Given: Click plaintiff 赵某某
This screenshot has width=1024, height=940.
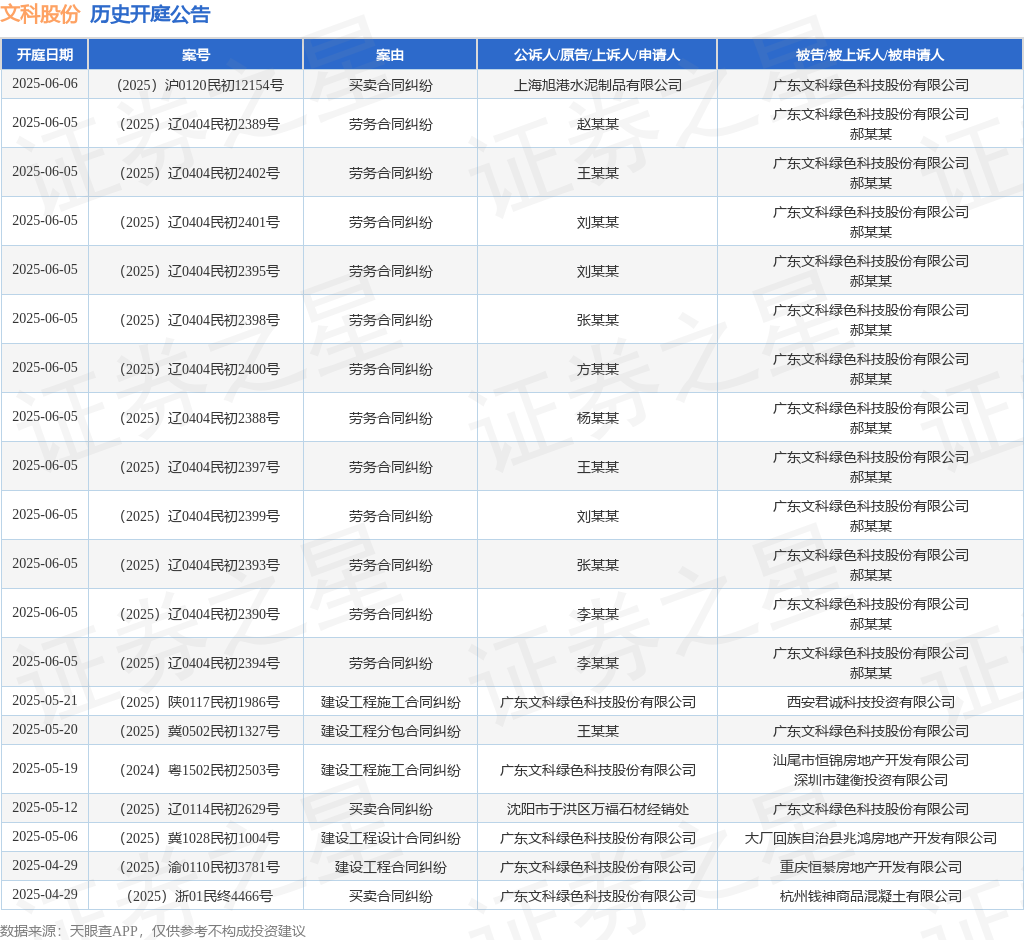Looking at the screenshot, I should (x=598, y=124).
